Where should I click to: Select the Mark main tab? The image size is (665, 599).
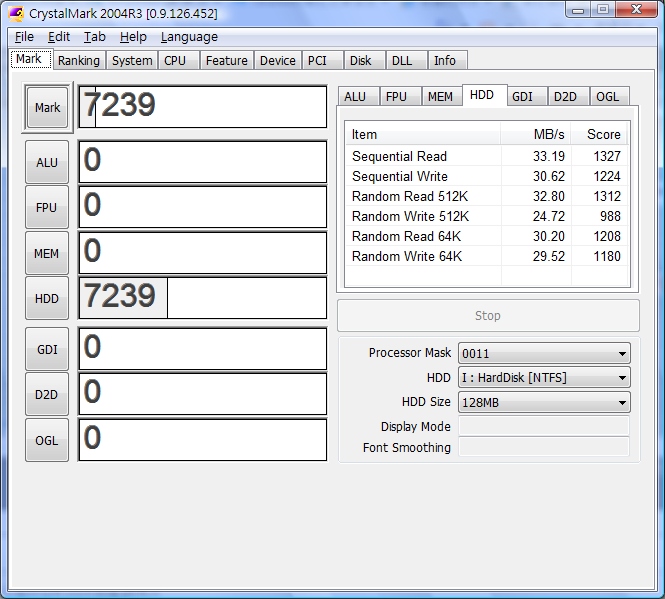pyautogui.click(x=31, y=59)
